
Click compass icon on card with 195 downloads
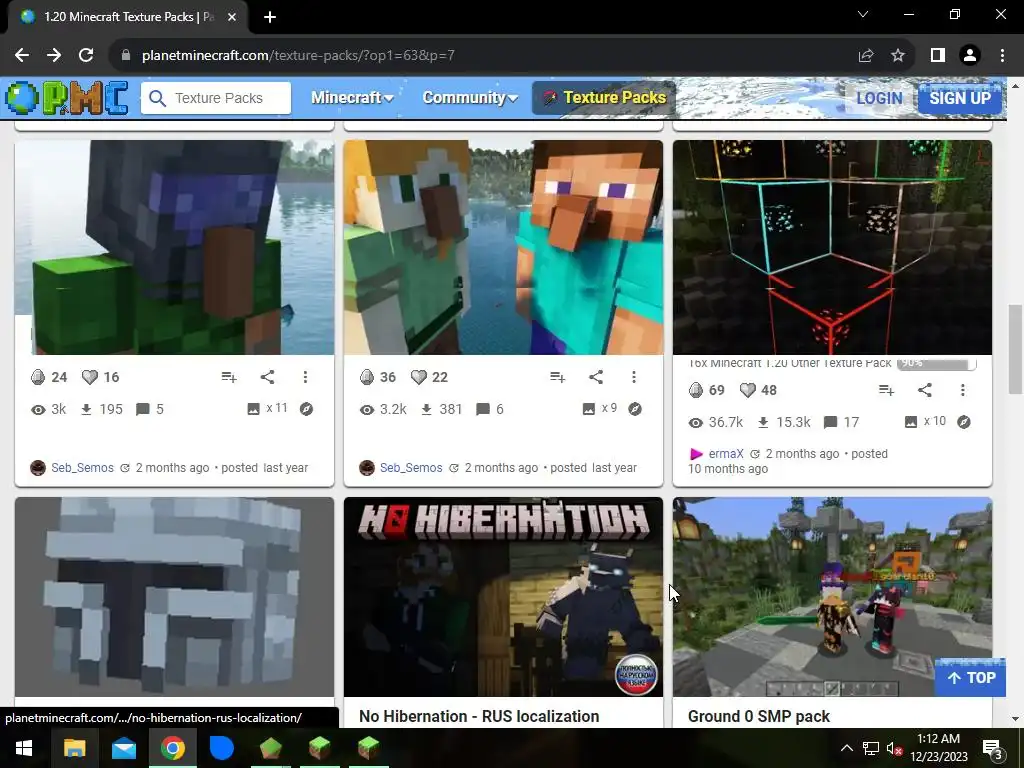[x=306, y=409]
